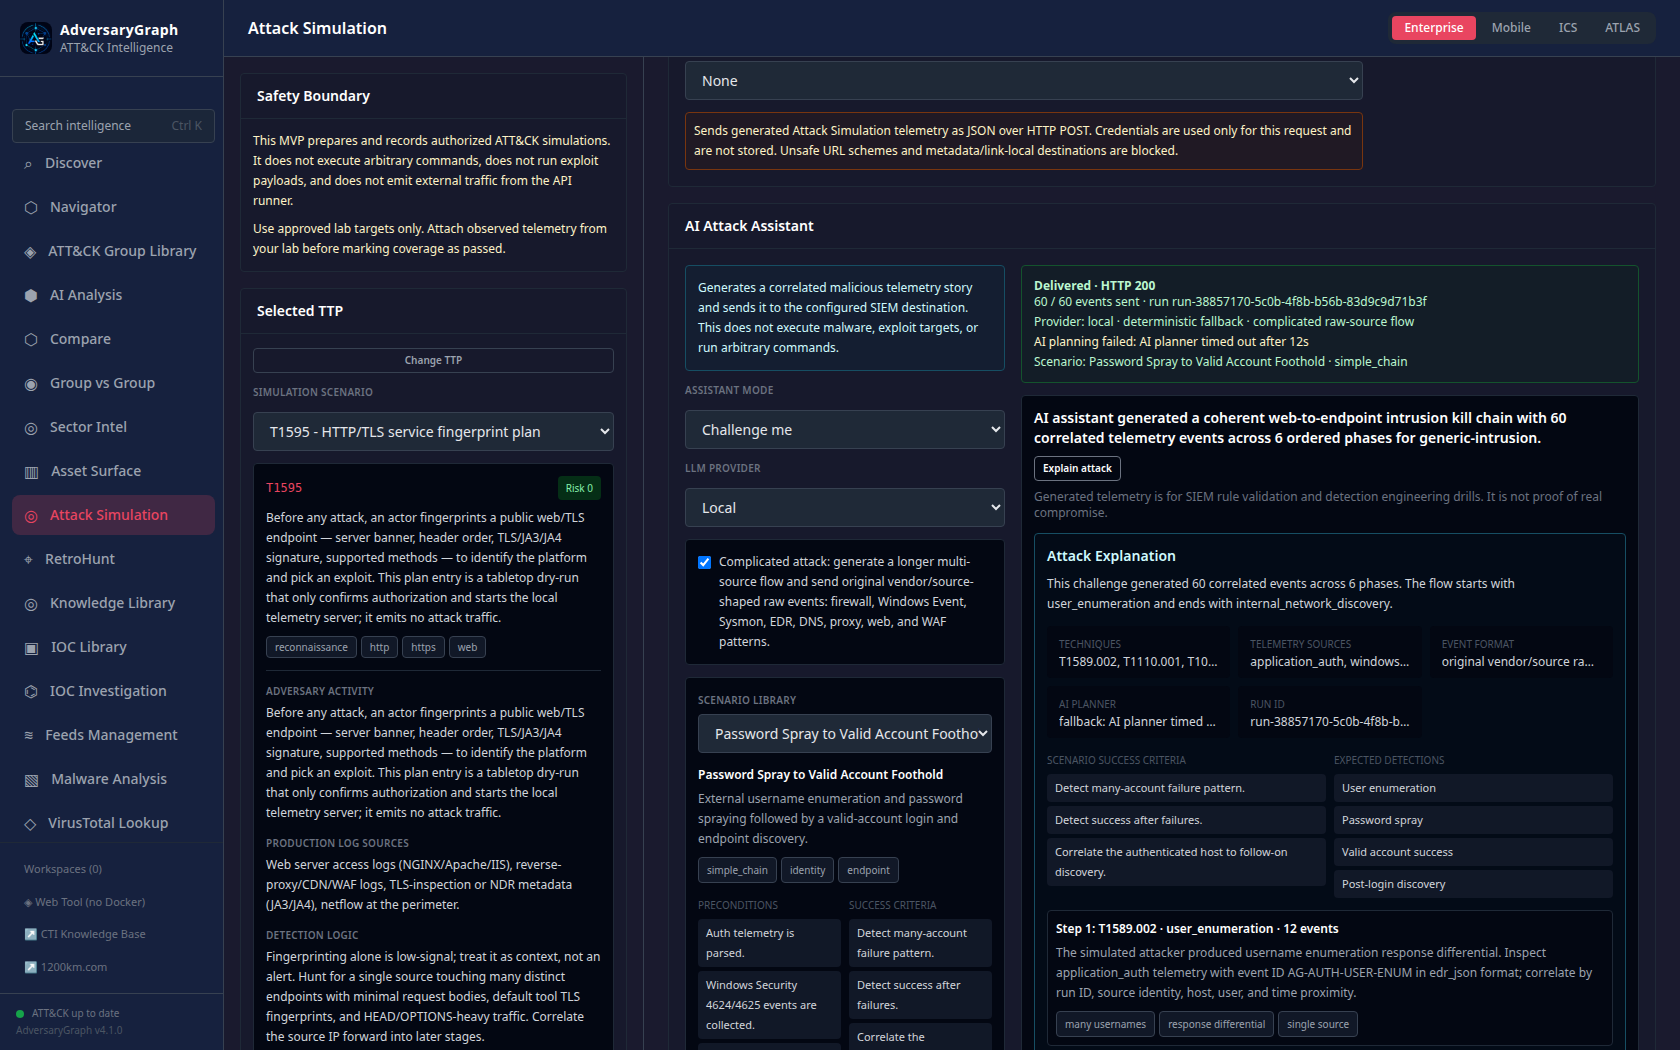Click the IOC Investigation shield icon
The height and width of the screenshot is (1050, 1680).
point(31,692)
